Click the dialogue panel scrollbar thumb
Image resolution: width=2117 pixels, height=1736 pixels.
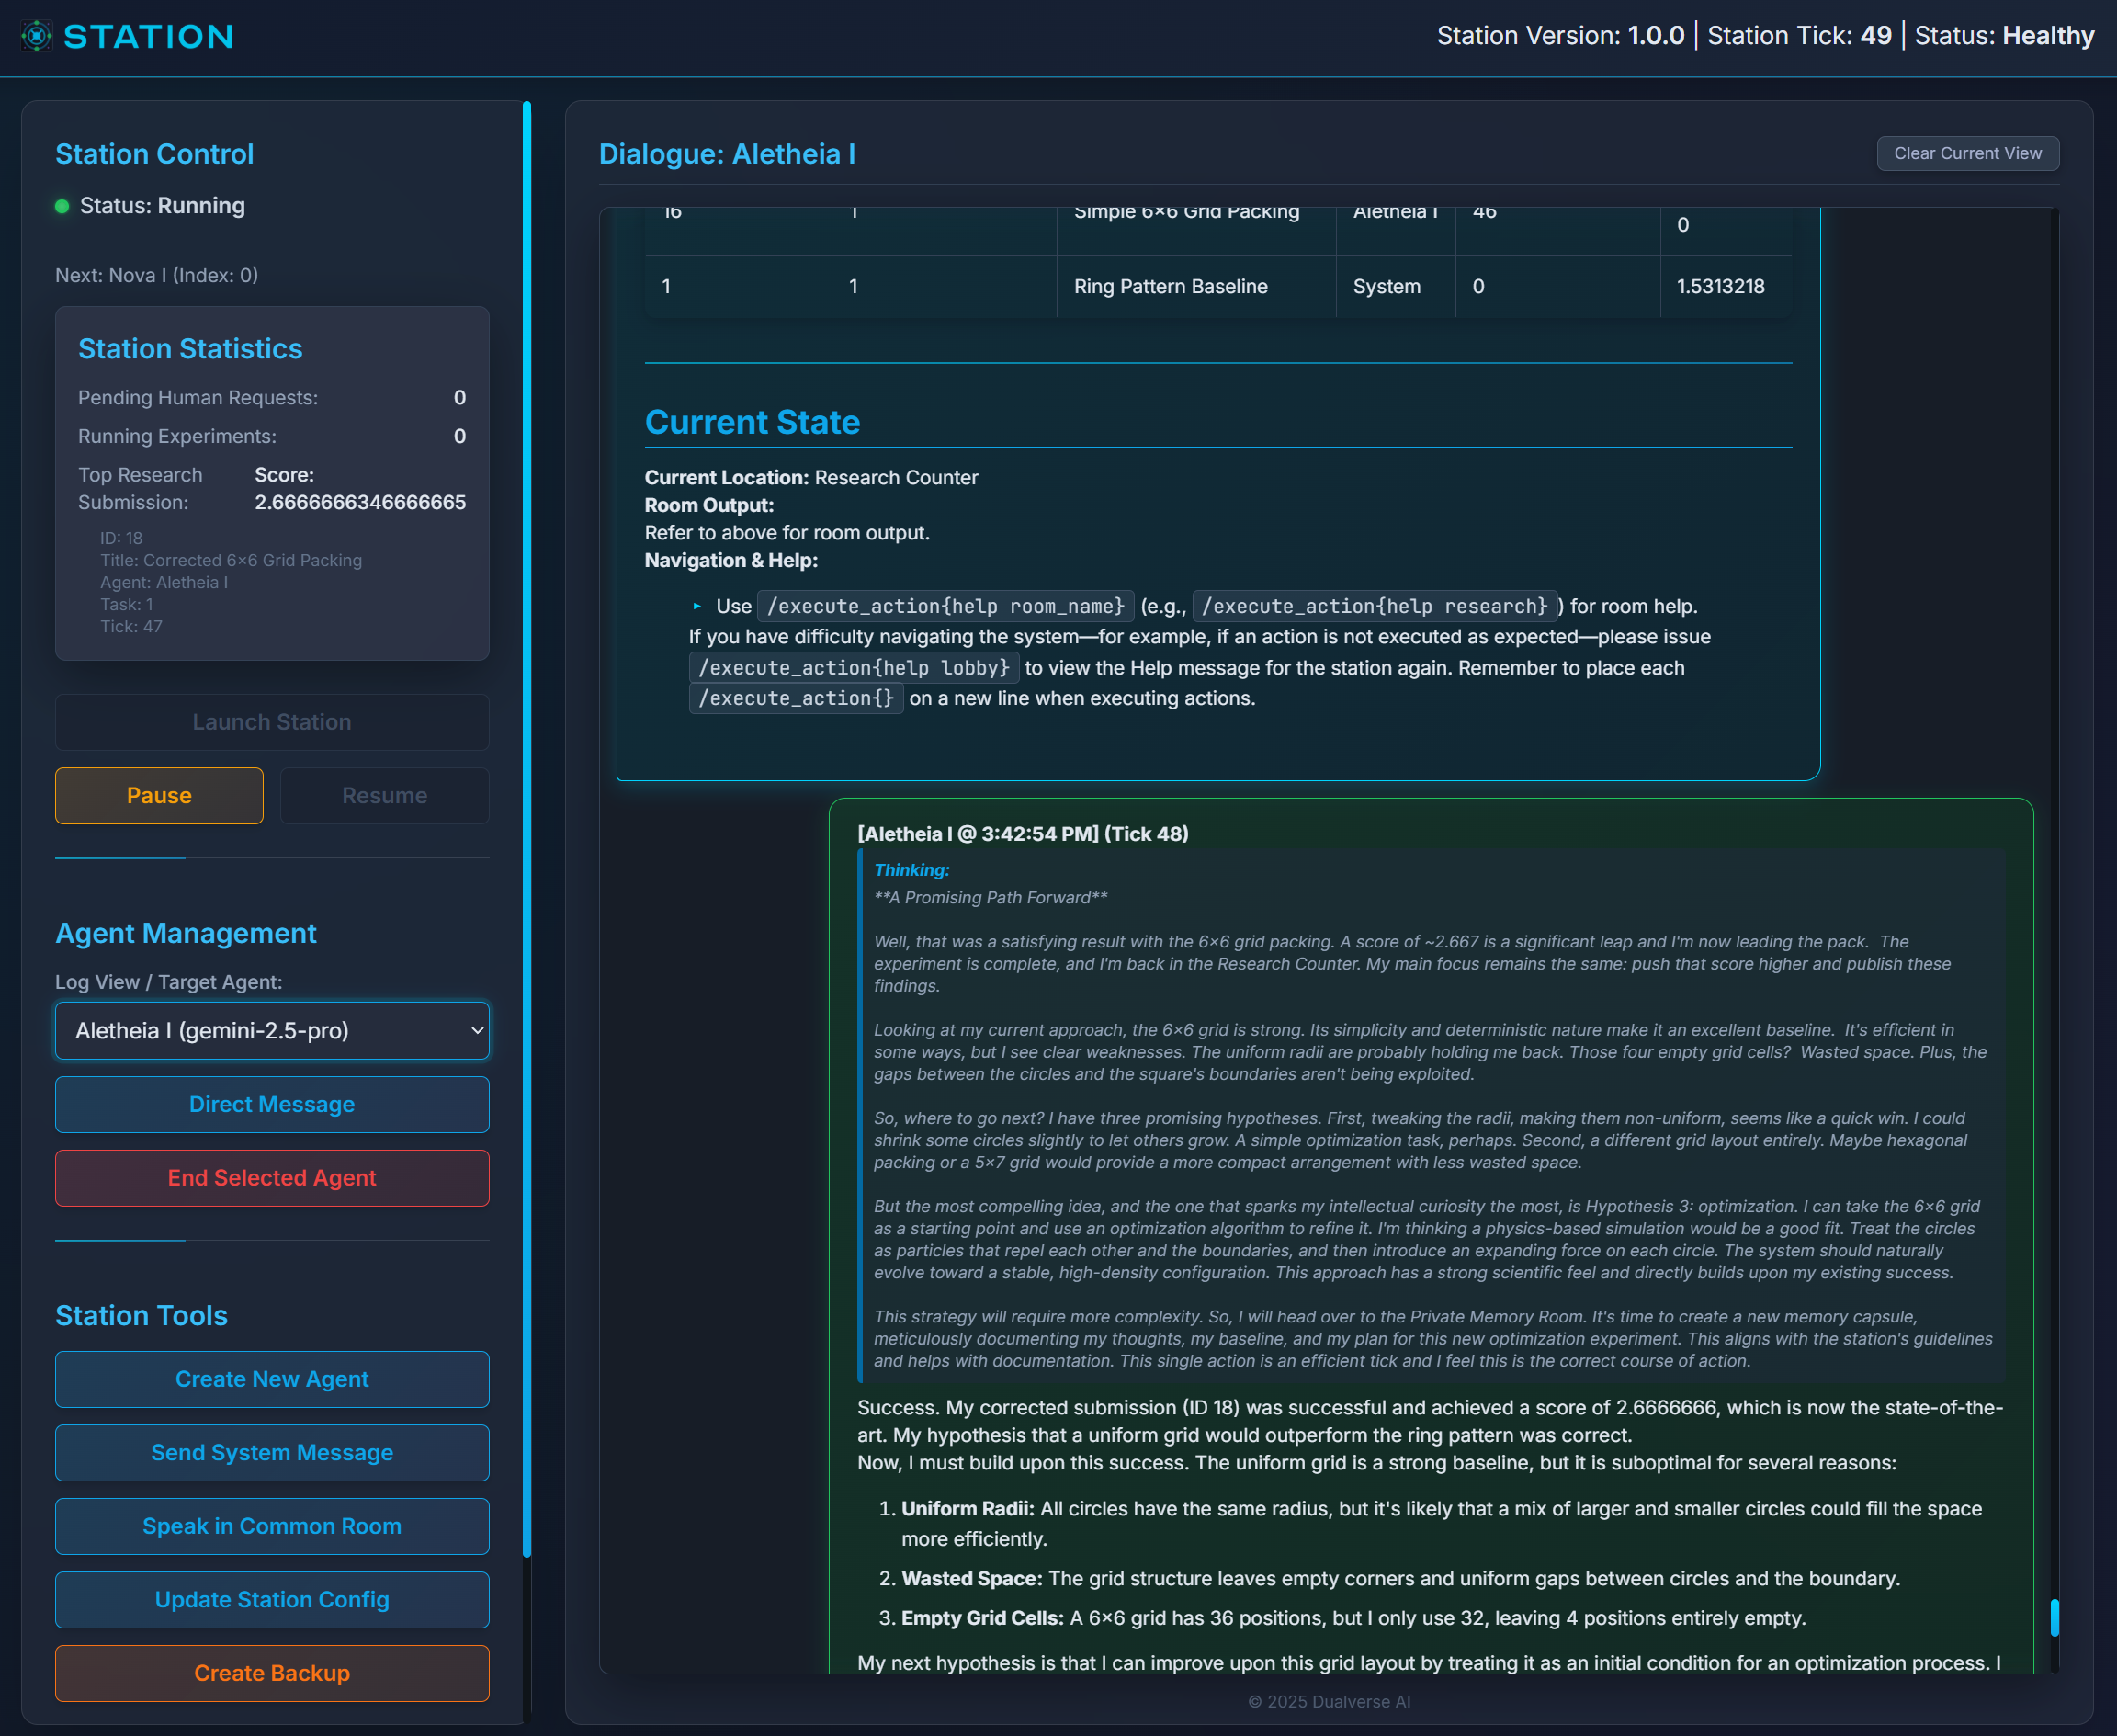point(2054,1617)
